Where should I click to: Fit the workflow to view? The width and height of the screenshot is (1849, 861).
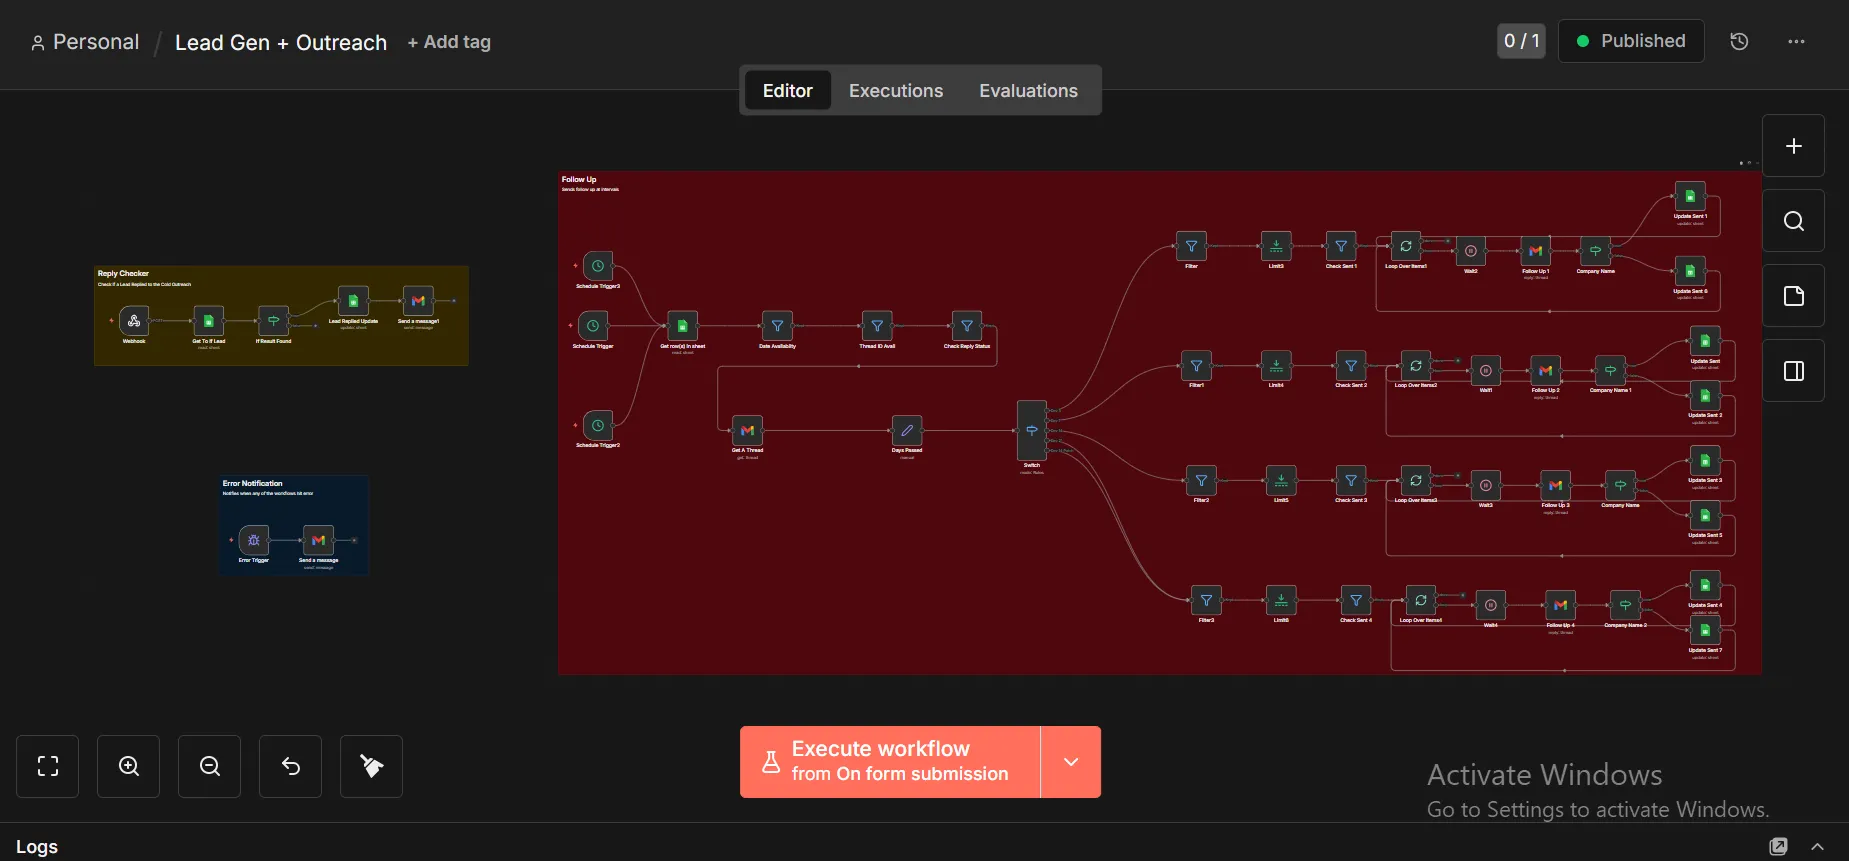click(x=48, y=766)
